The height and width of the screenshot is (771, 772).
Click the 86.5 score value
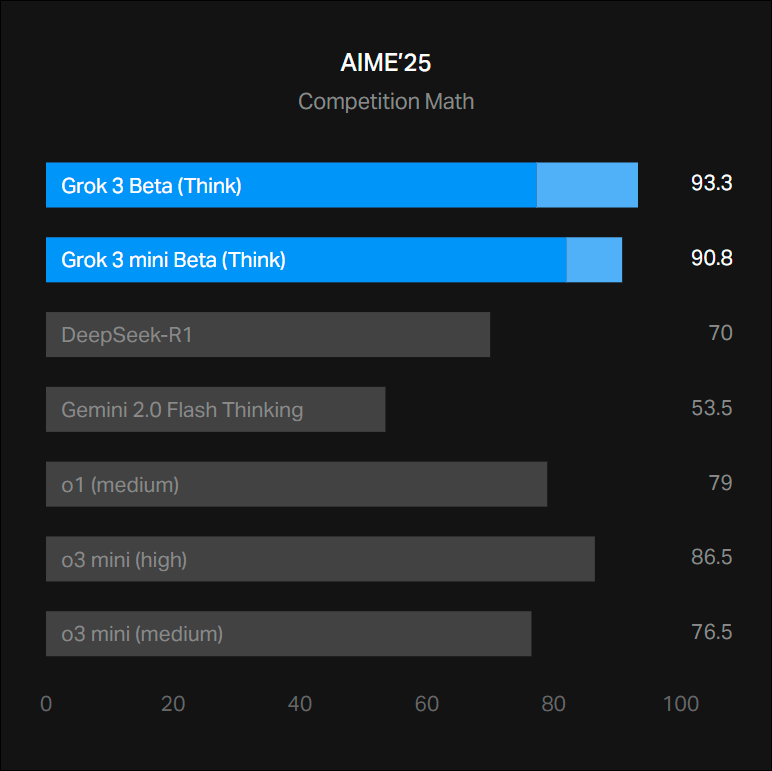coord(711,557)
